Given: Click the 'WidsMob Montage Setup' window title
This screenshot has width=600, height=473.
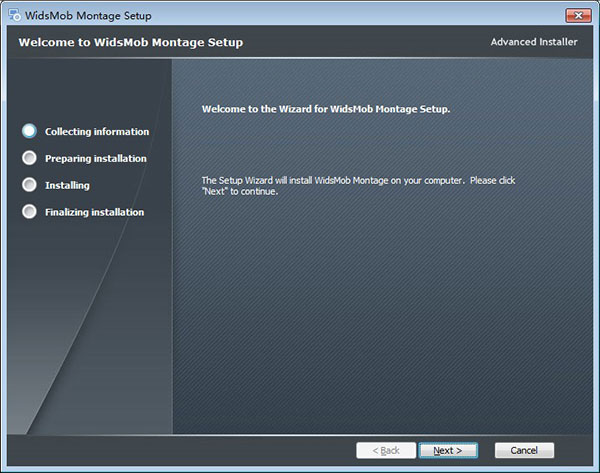Looking at the screenshot, I should coord(88,16).
